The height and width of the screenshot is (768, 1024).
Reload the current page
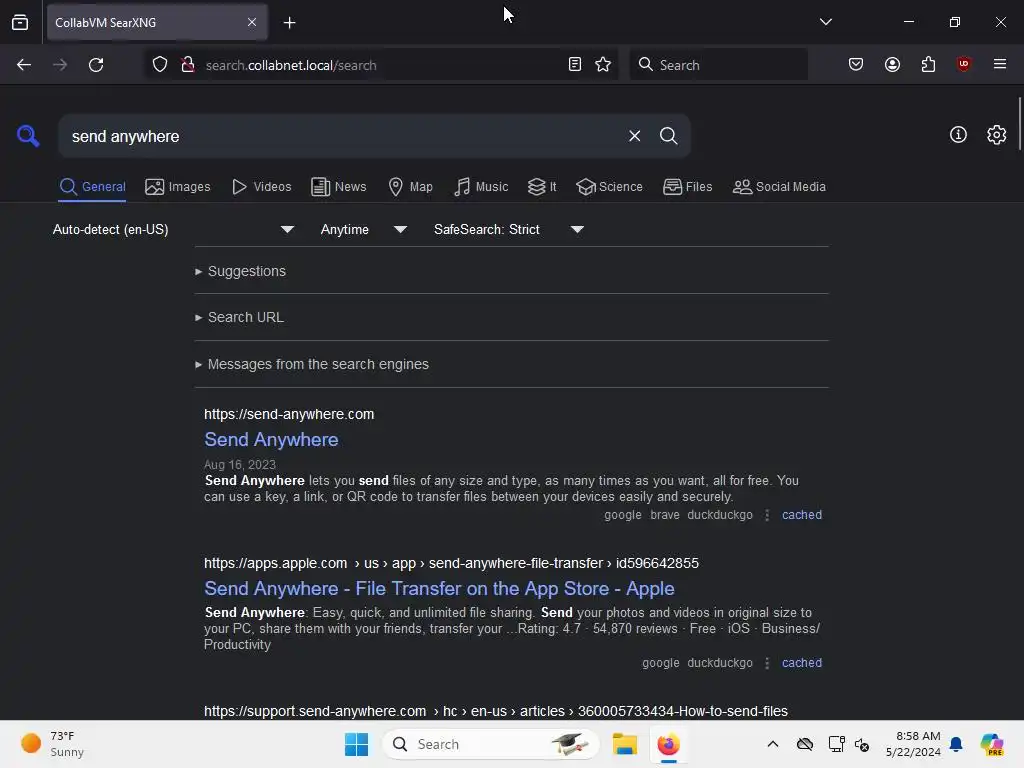pos(96,65)
